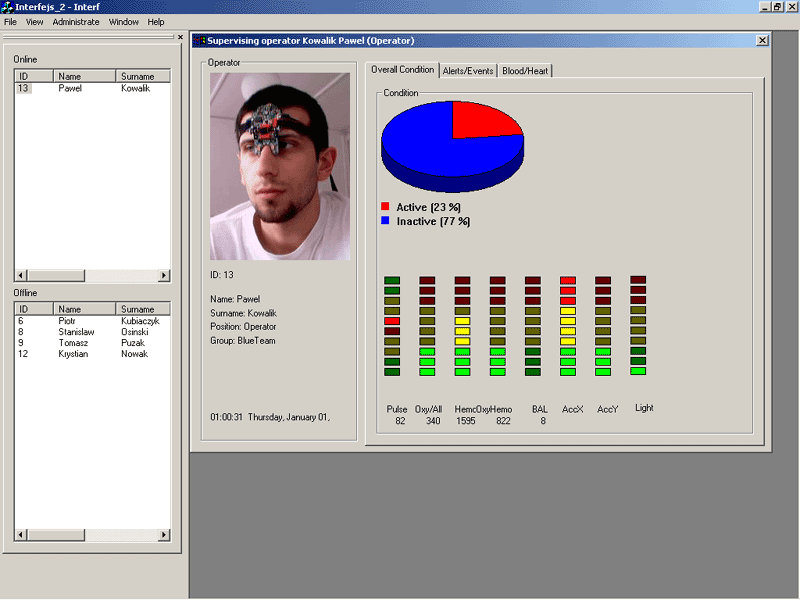Click the timestamp 01:00:31 Thursday, January 01
The image size is (800, 600).
click(270, 417)
